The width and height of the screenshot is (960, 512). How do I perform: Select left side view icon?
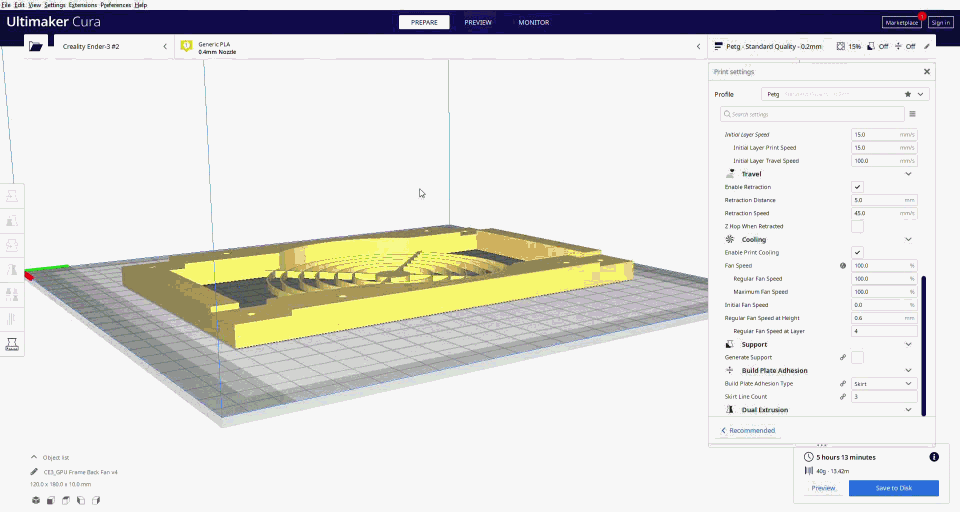click(81, 500)
